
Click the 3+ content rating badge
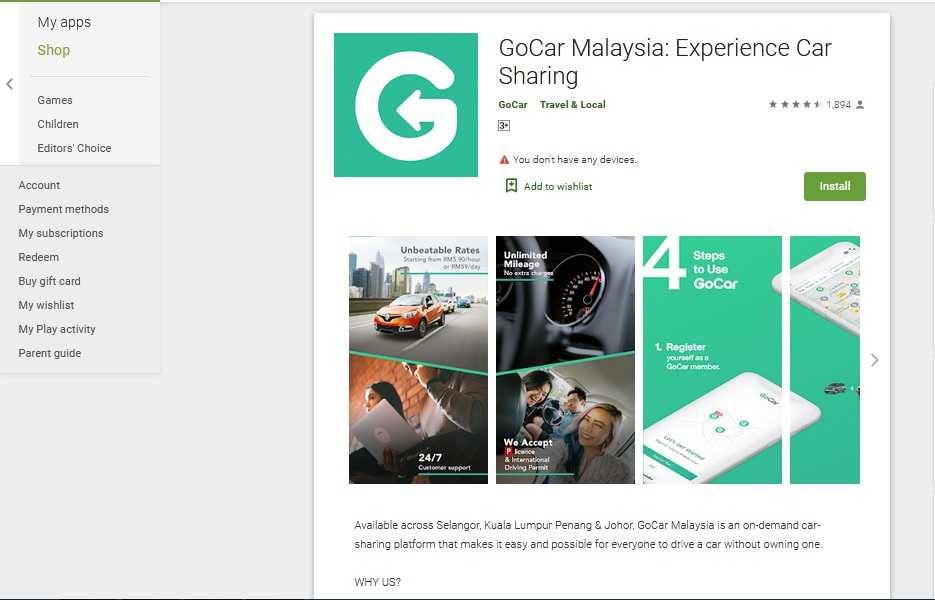(x=504, y=125)
